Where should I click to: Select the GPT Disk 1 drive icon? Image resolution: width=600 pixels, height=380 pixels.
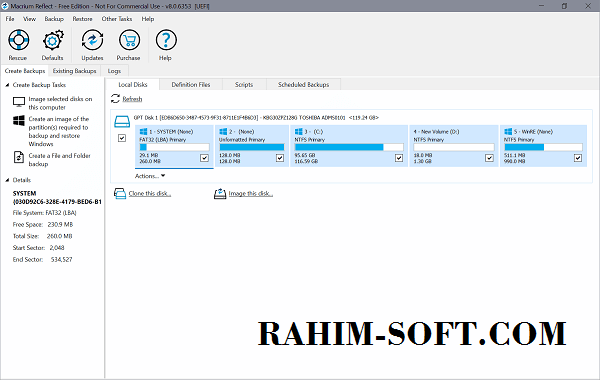pos(122,122)
